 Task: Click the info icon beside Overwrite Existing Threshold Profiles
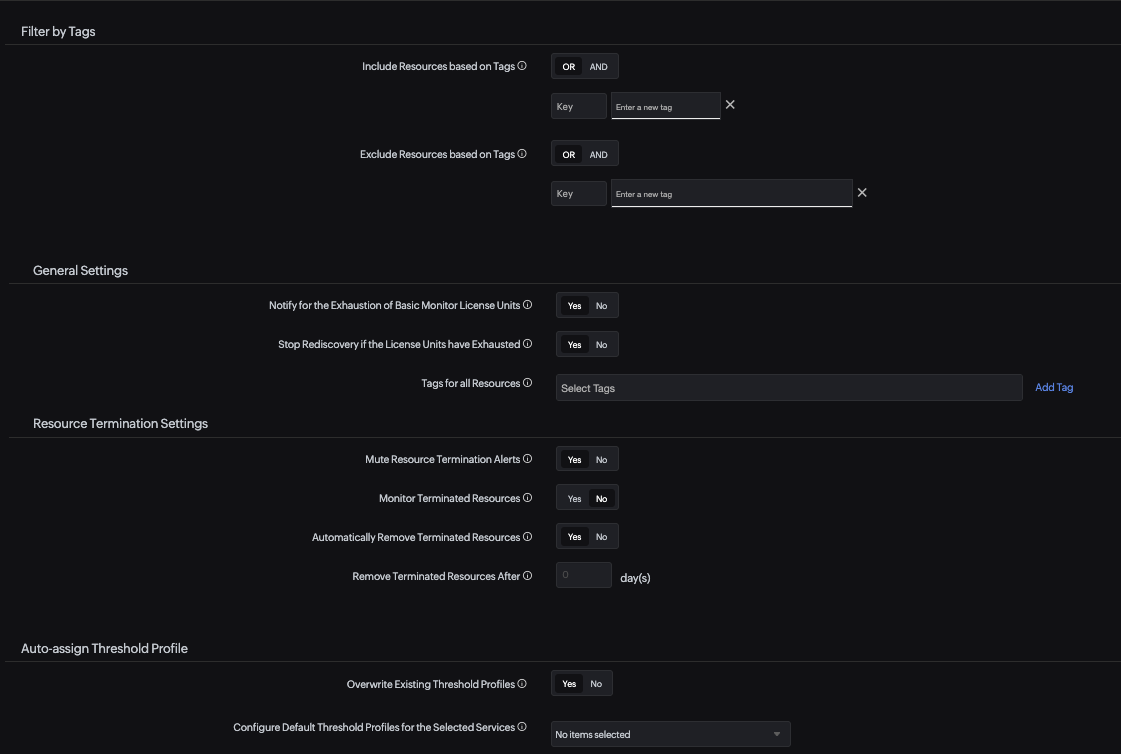coord(522,683)
